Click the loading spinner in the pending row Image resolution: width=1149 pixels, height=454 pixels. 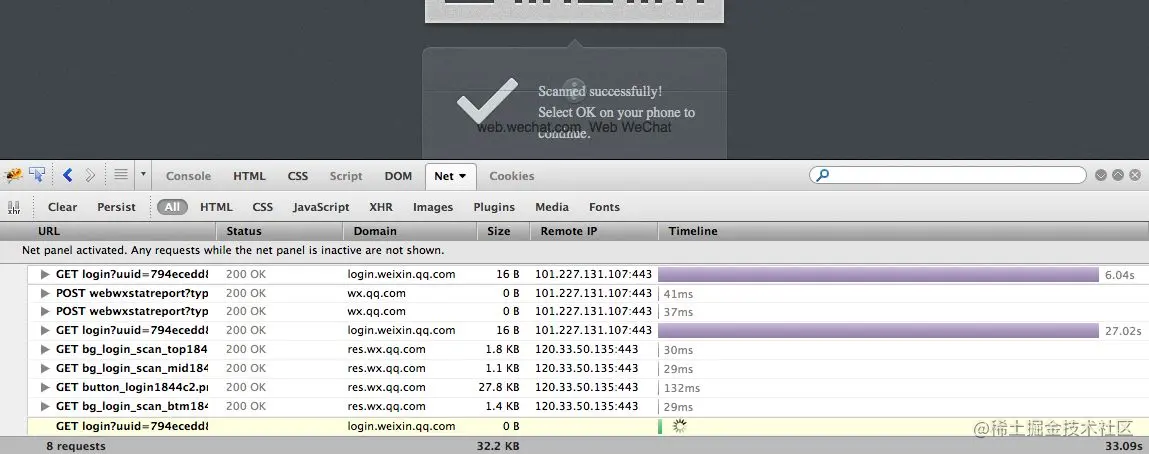(679, 426)
